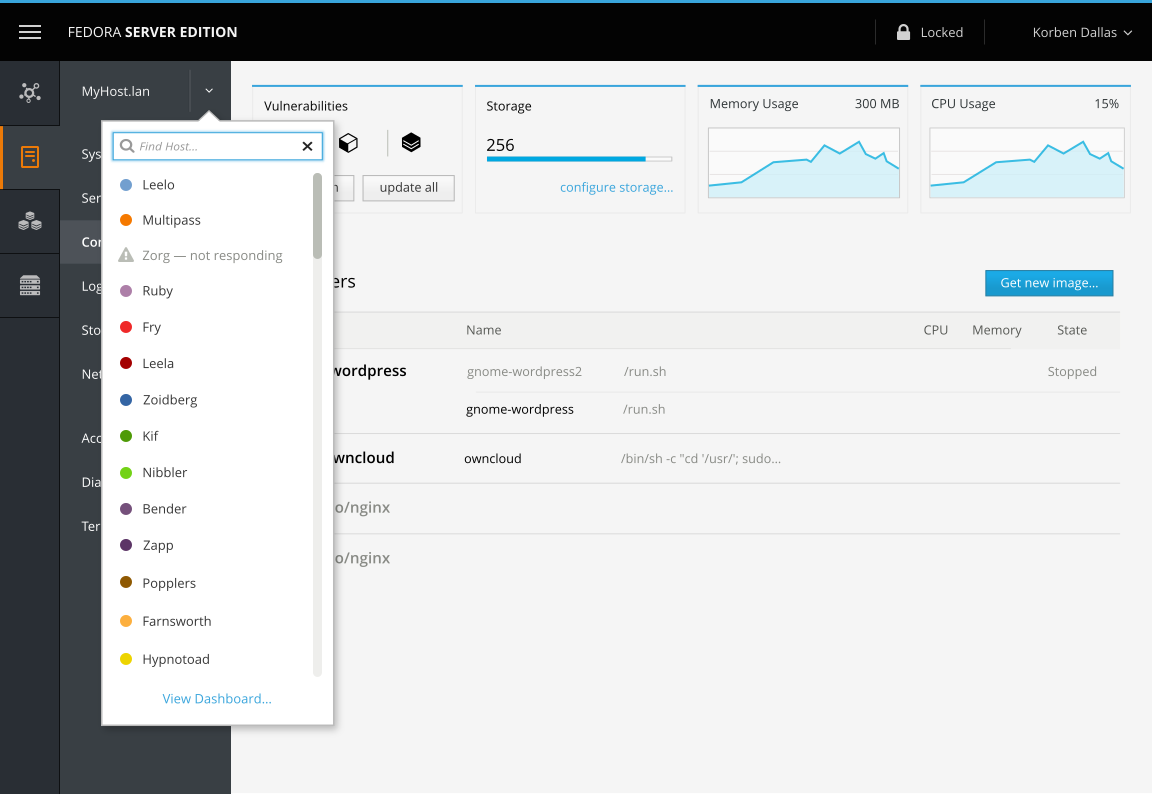Open the View Dashboard link

217,699
